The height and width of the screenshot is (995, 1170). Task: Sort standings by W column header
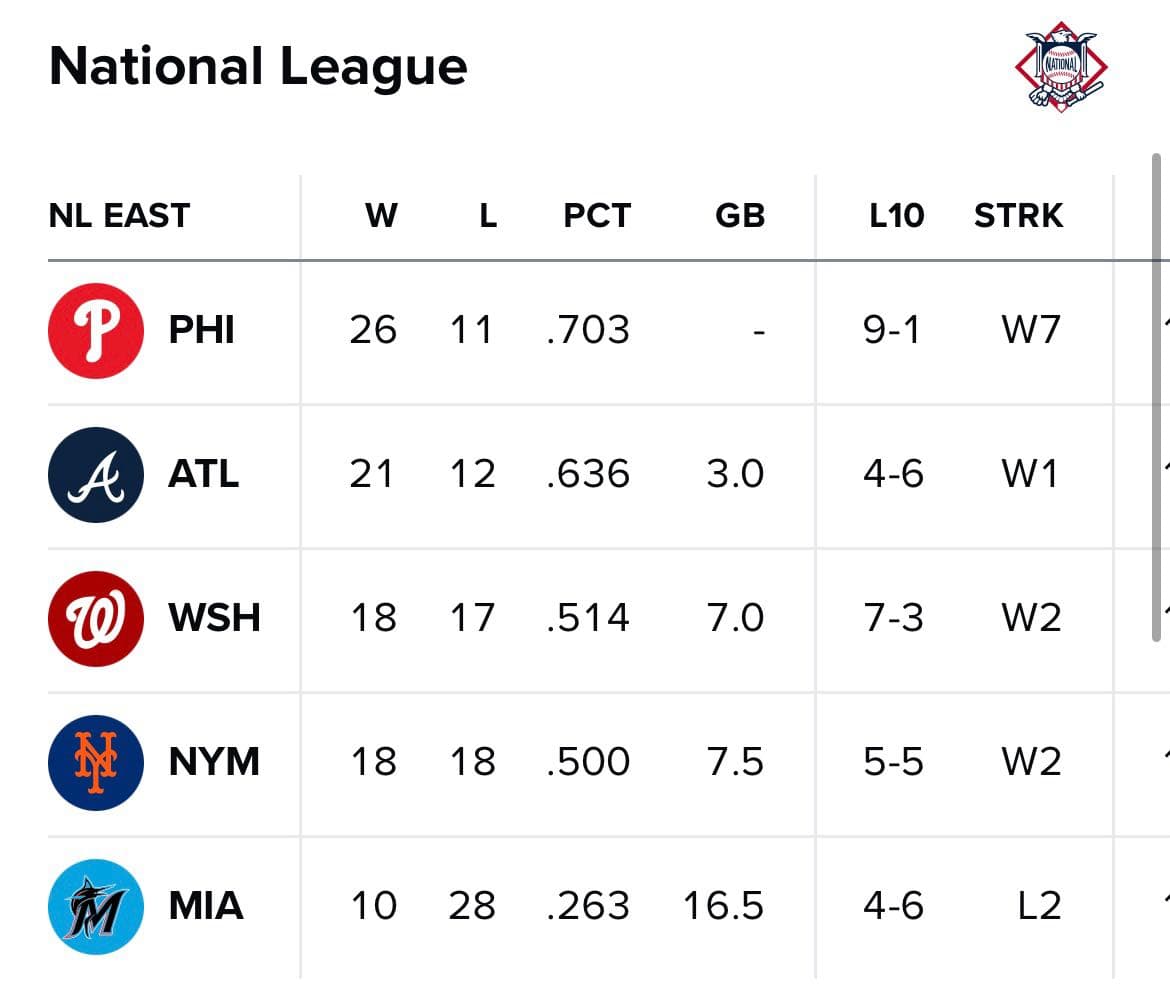point(381,215)
